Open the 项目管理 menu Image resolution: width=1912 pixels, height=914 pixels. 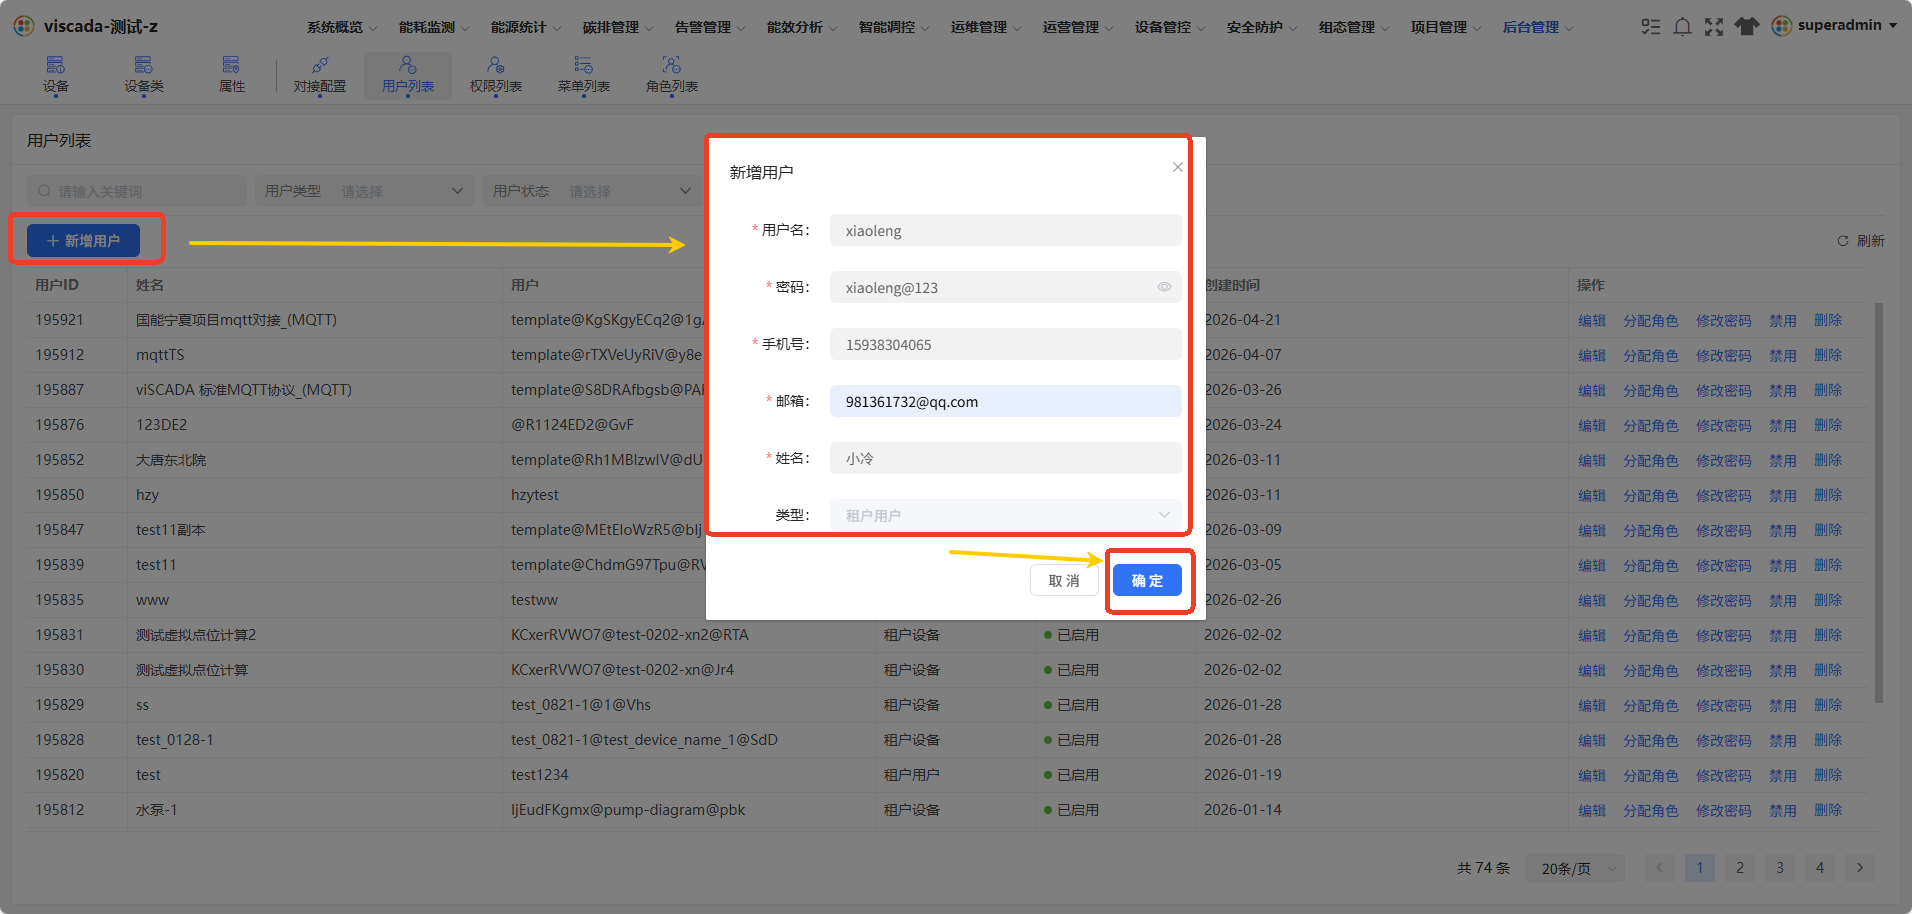1446,27
